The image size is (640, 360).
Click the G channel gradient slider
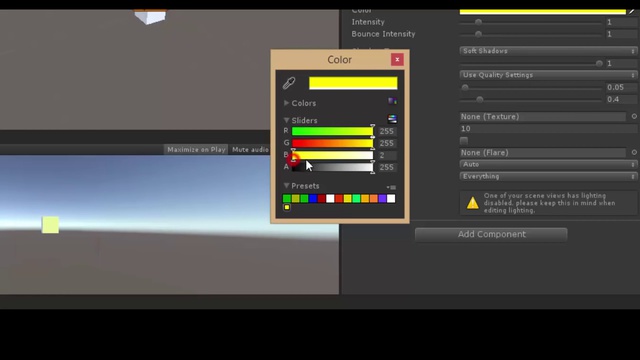[x=332, y=143]
